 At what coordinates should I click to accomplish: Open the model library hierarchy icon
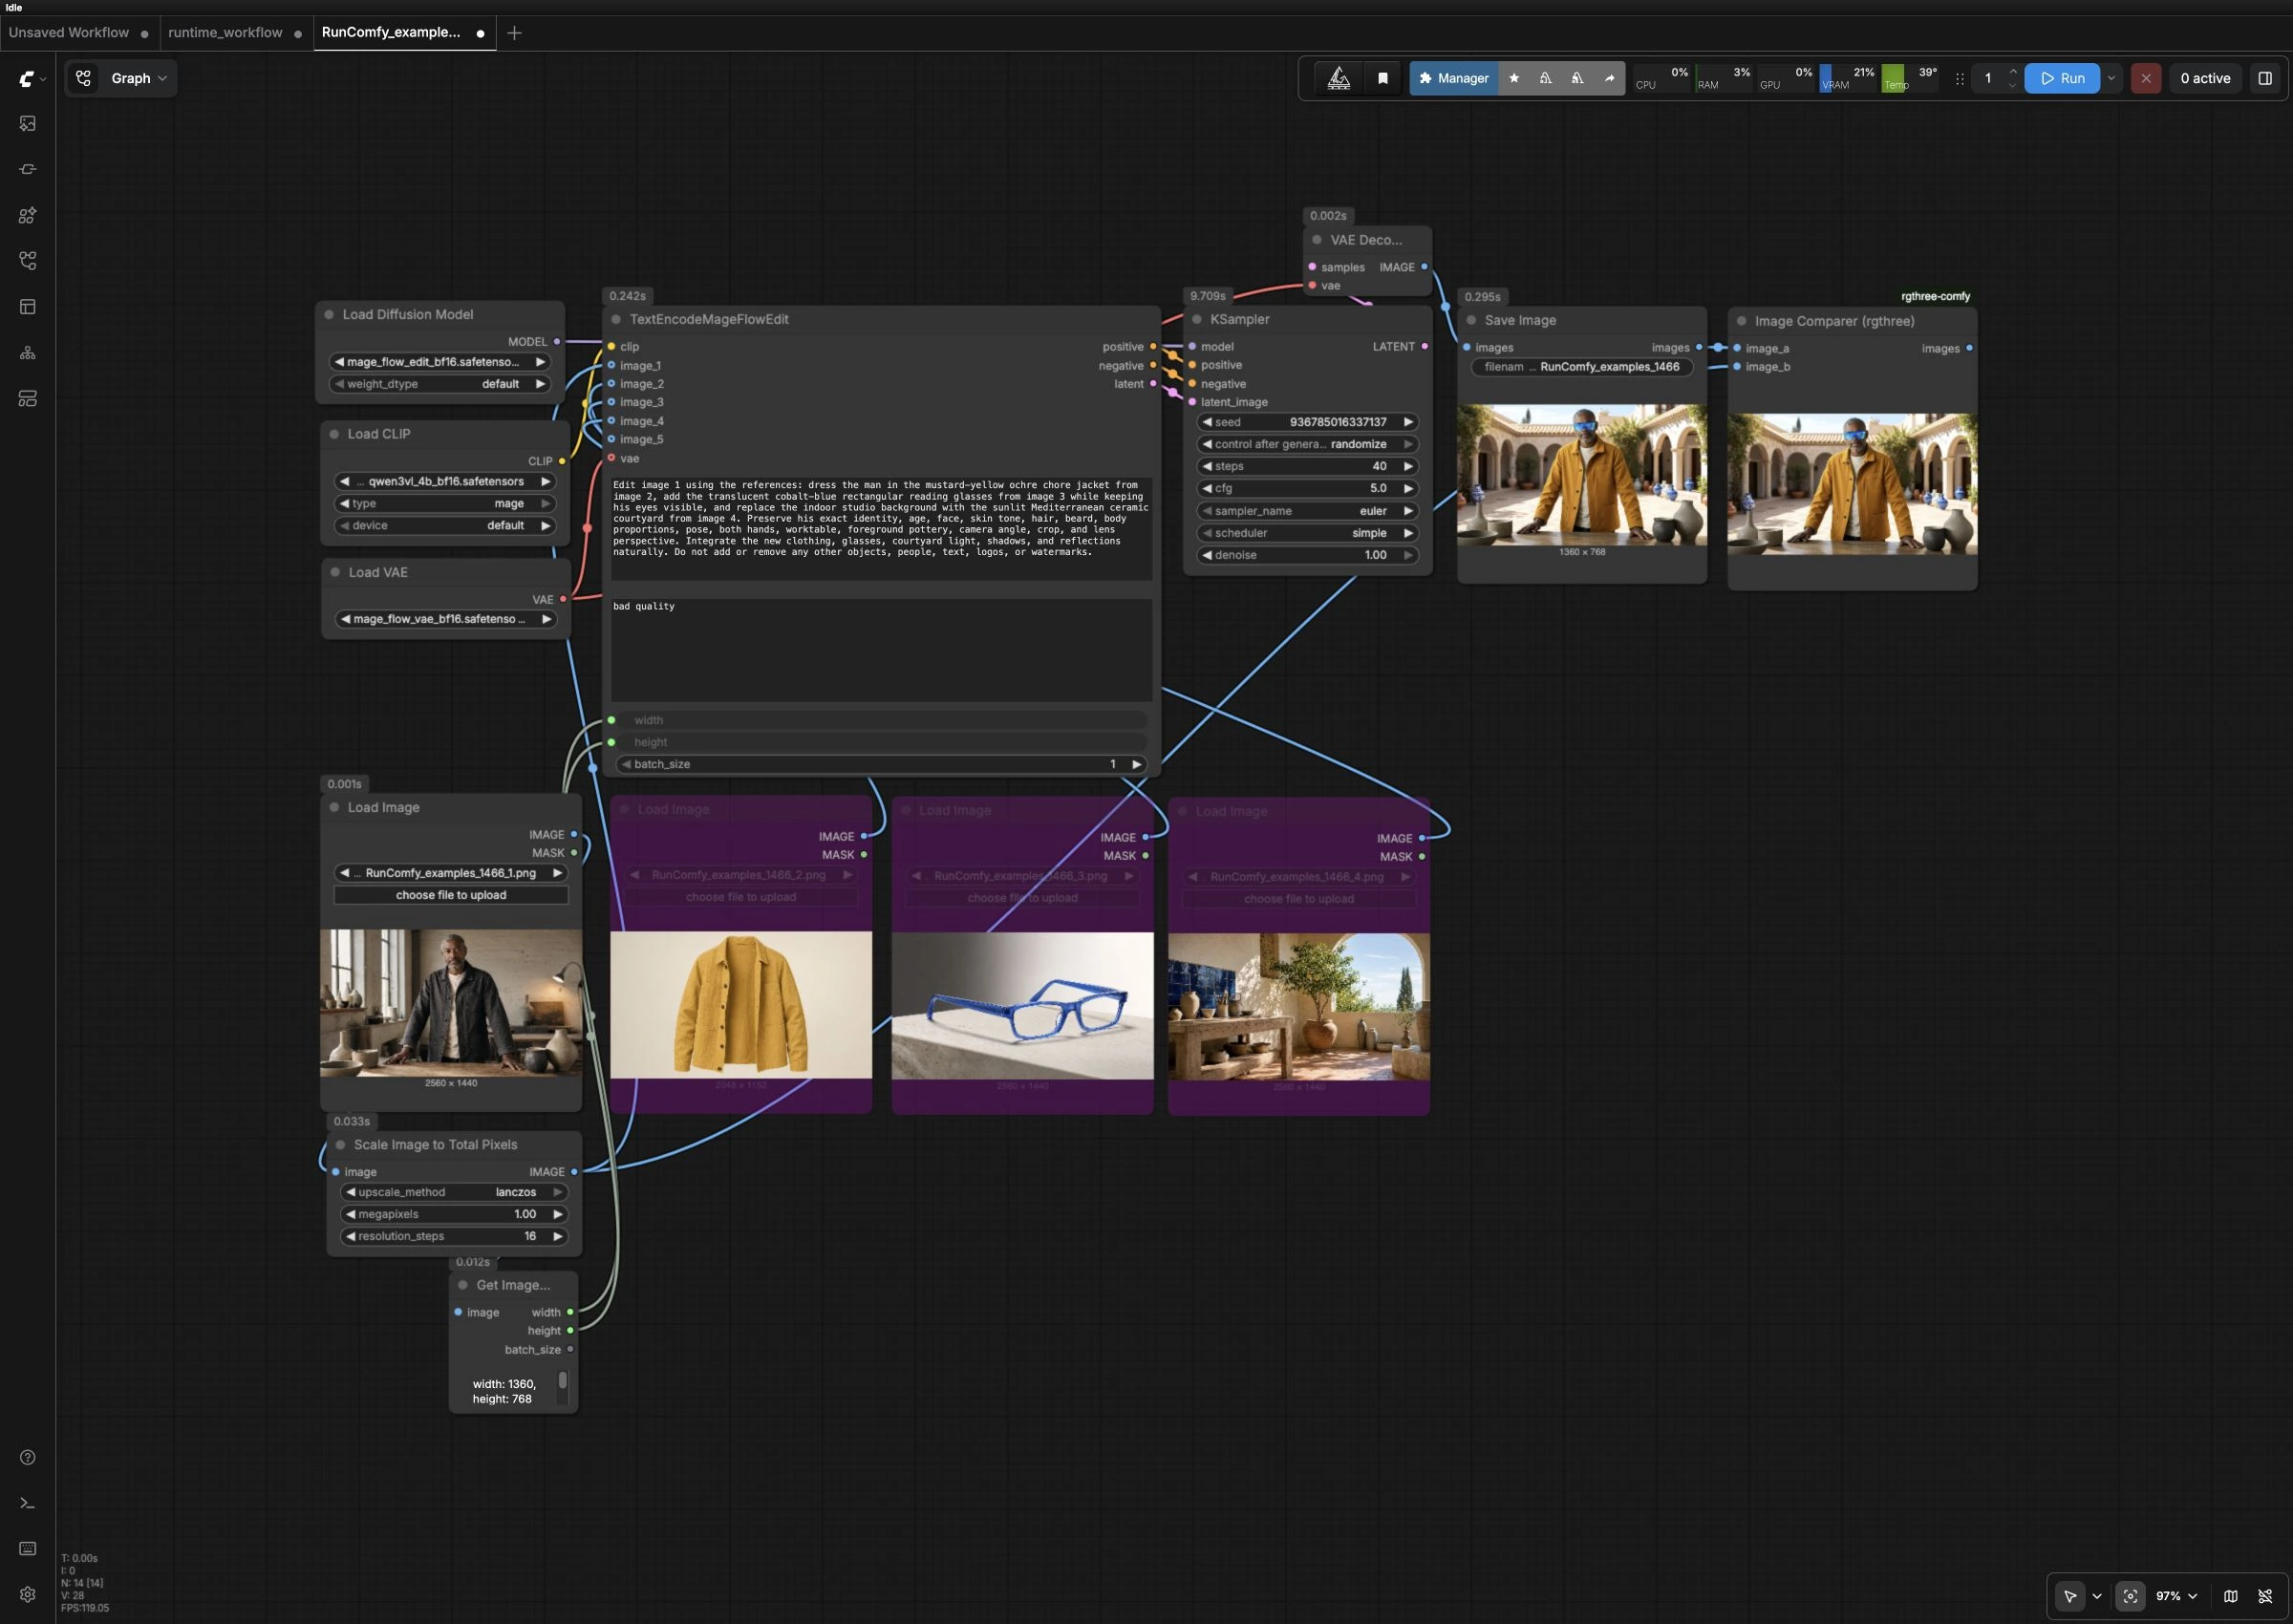click(28, 353)
